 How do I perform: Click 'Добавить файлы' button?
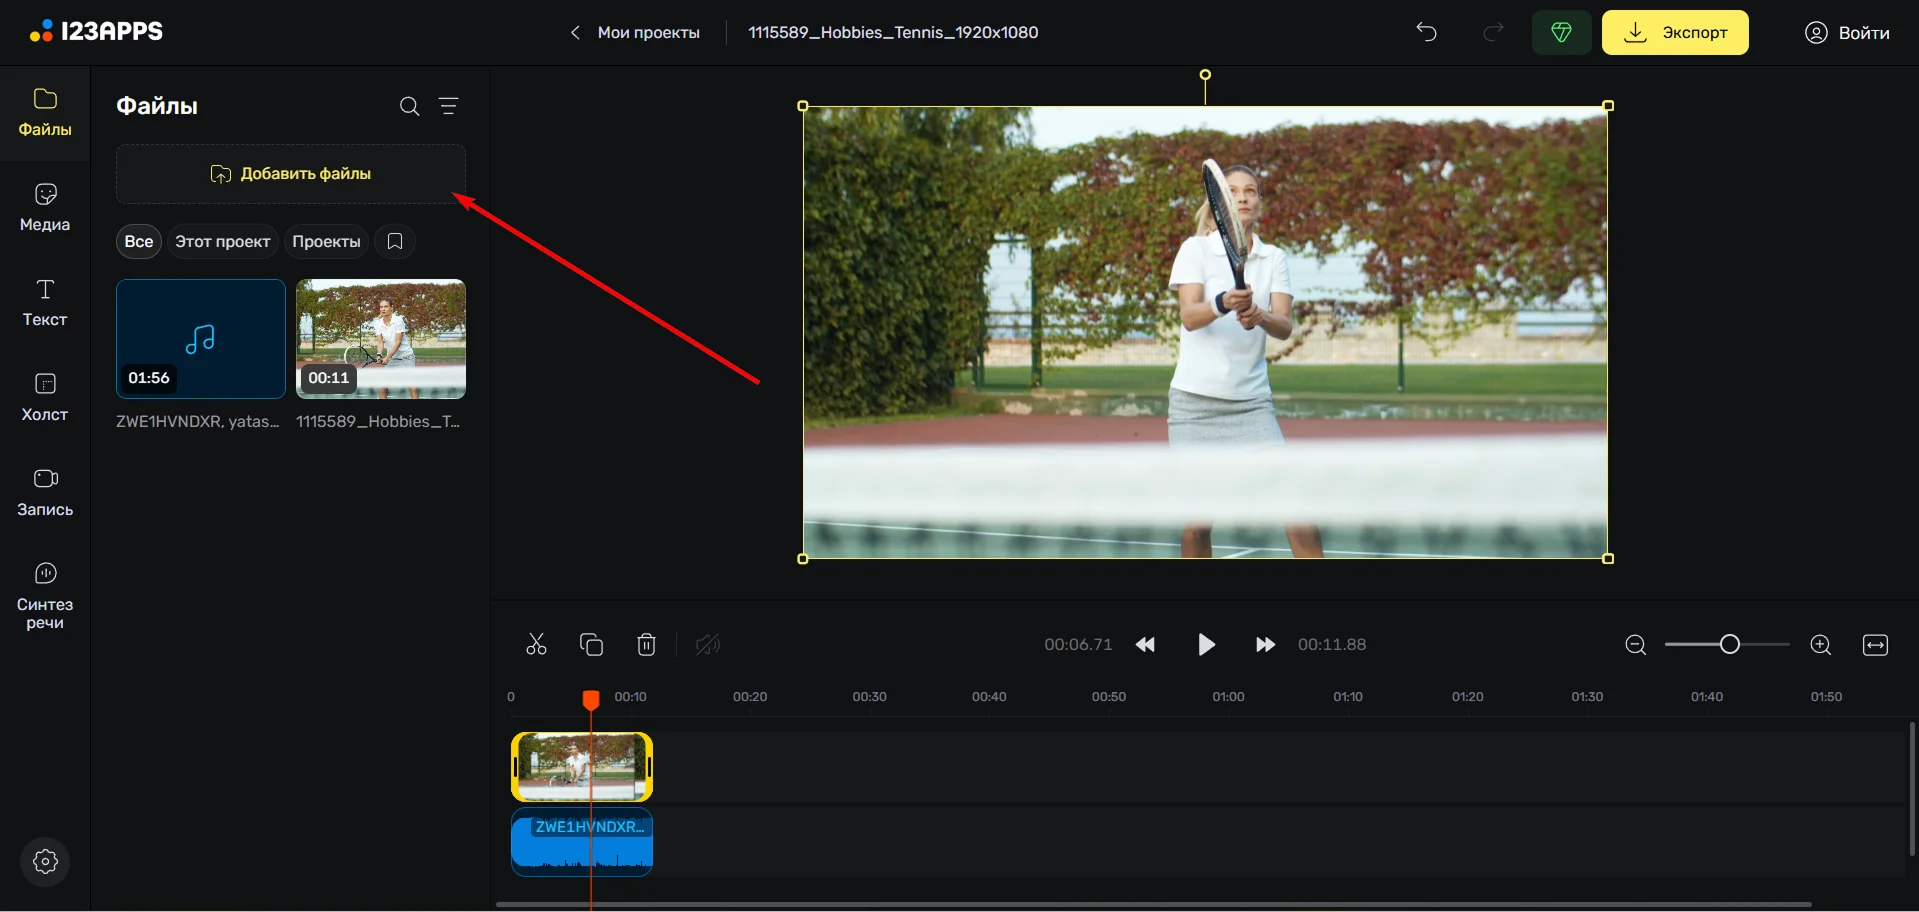pos(290,174)
